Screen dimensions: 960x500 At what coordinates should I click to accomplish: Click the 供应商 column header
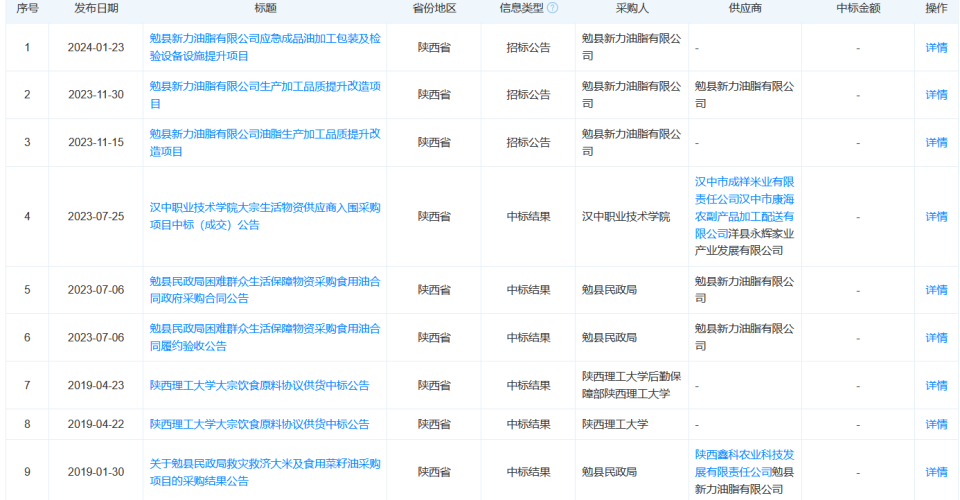coord(745,8)
